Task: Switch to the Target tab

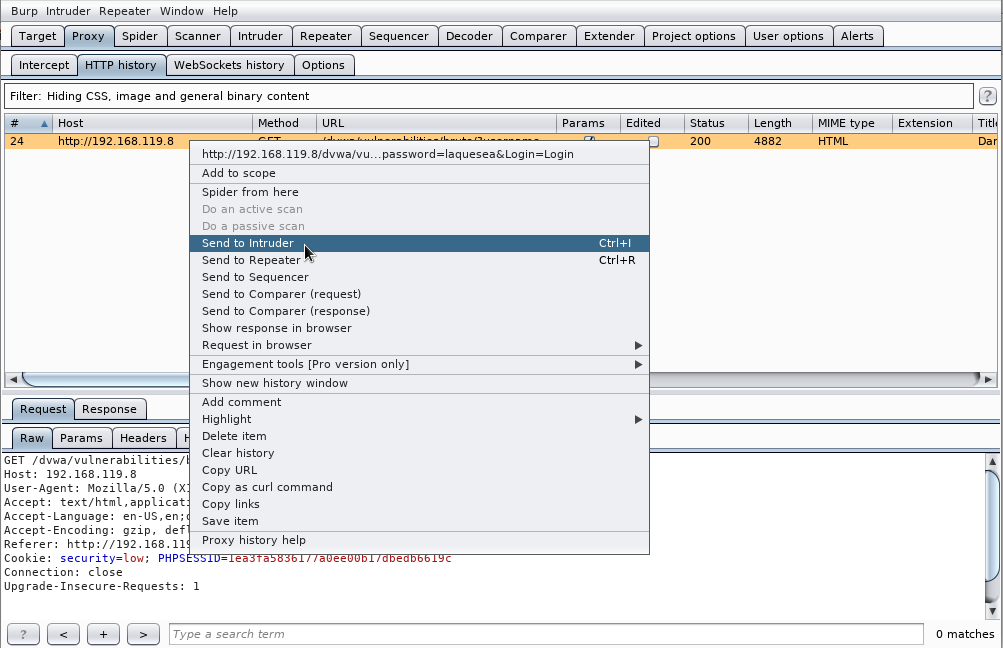Action: coord(38,36)
